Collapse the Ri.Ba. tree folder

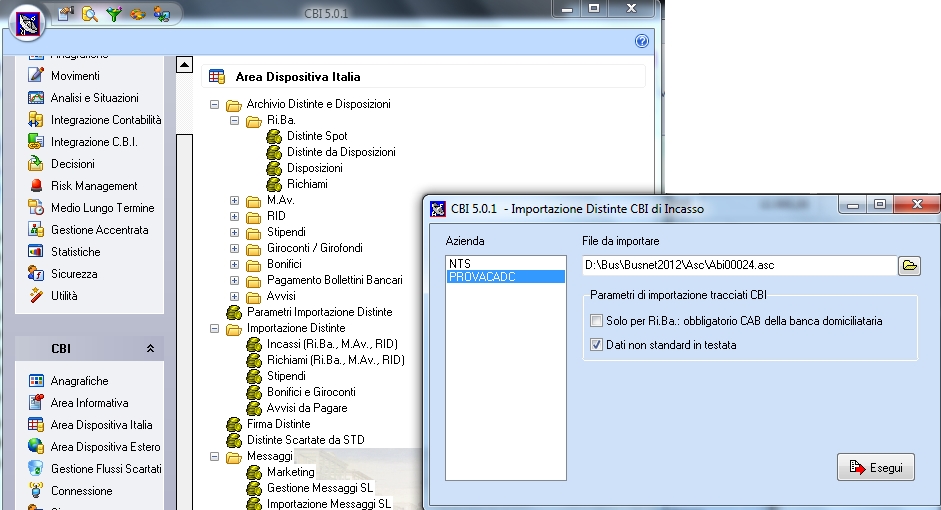click(x=235, y=121)
